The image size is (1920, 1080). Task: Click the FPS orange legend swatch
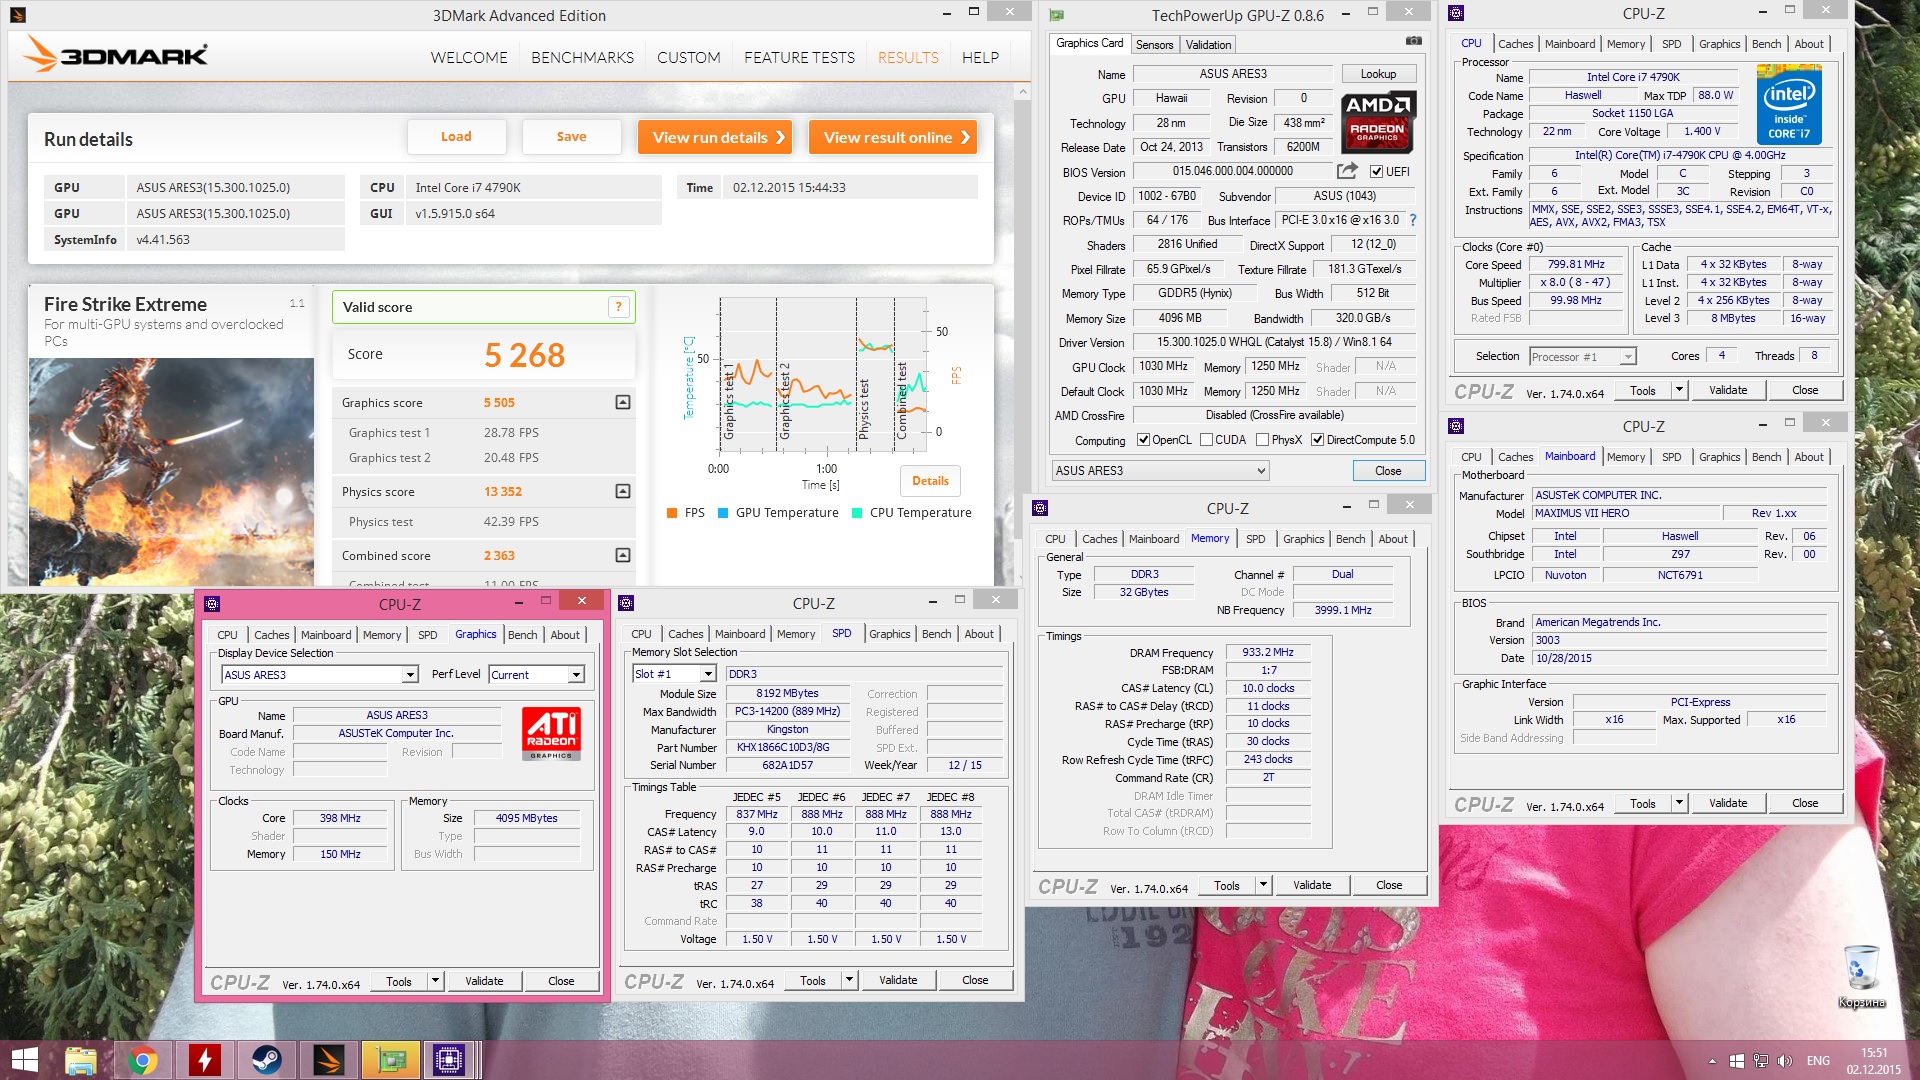point(672,513)
